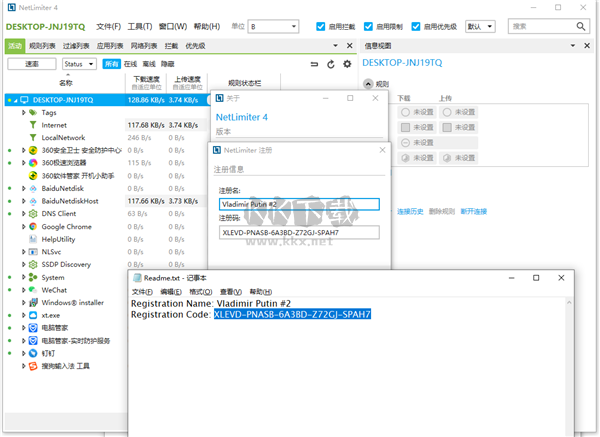Click the Internet filter funnel icon
Image resolution: width=600 pixels, height=437 pixels.
[33, 125]
